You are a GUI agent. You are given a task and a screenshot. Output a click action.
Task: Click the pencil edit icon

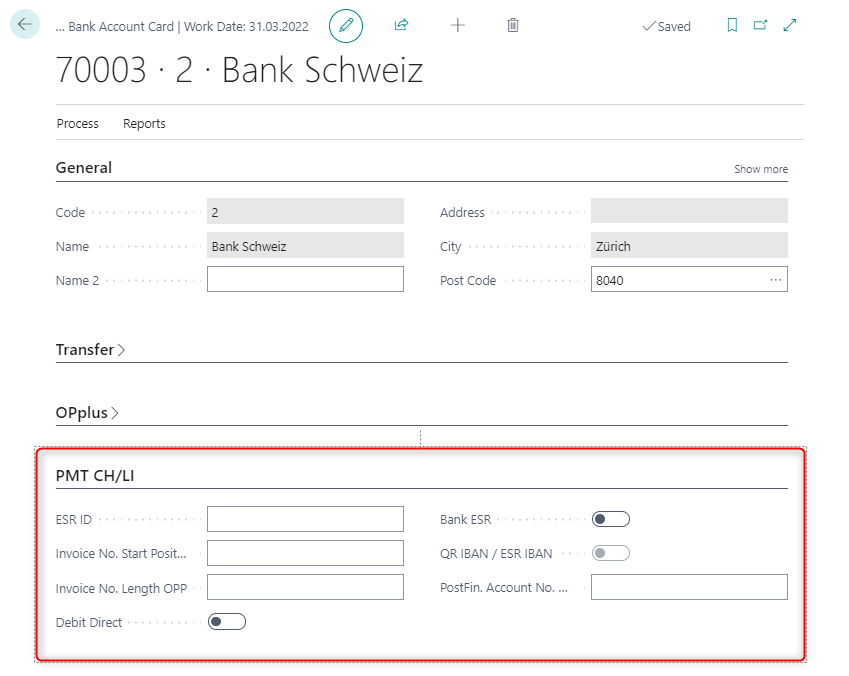click(x=346, y=25)
